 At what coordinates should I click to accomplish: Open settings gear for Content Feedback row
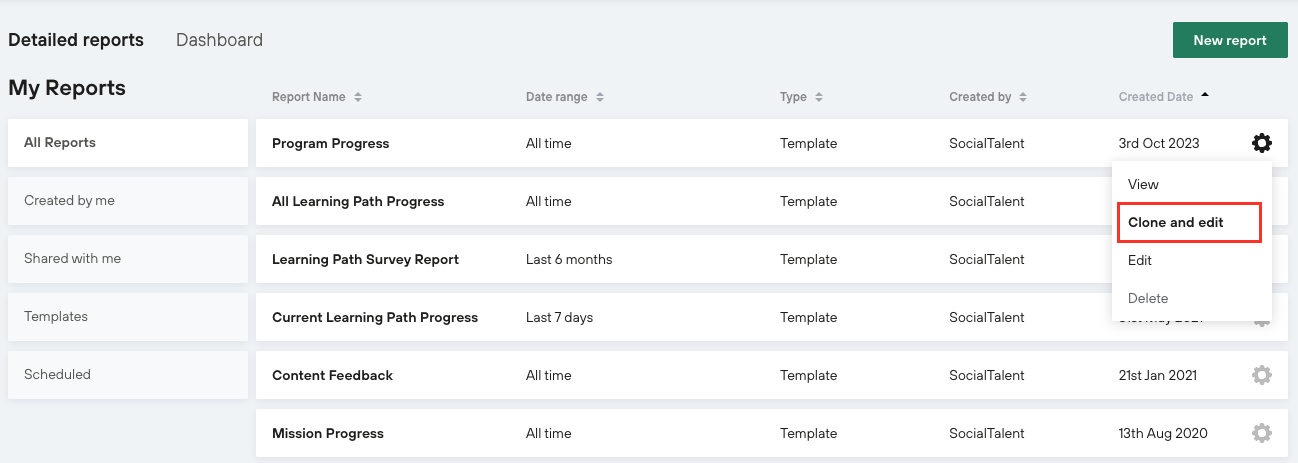pos(1261,375)
